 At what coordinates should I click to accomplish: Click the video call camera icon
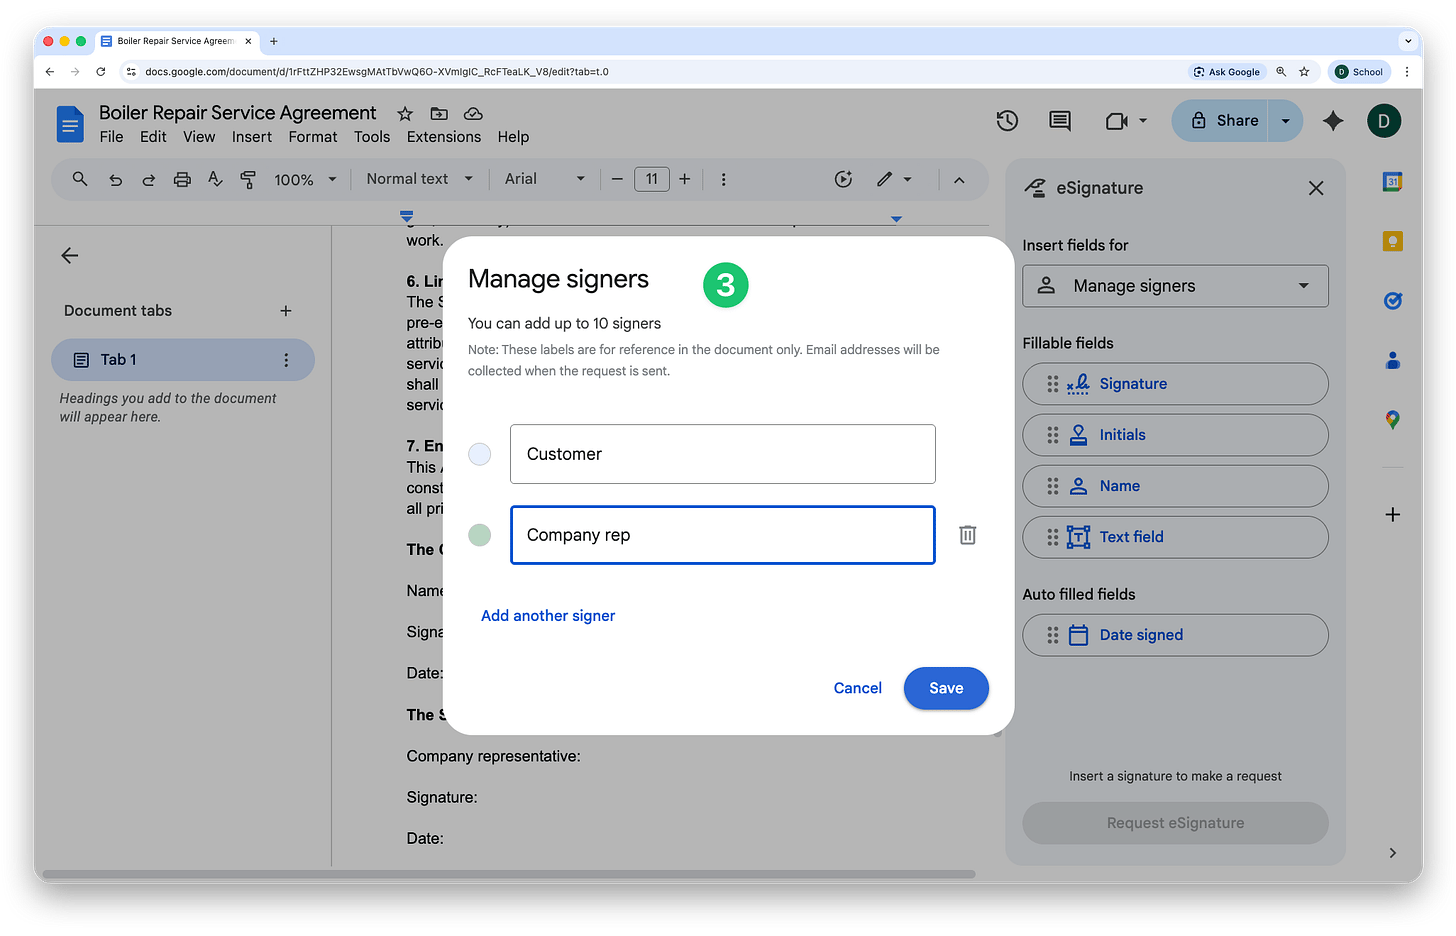pos(1117,121)
